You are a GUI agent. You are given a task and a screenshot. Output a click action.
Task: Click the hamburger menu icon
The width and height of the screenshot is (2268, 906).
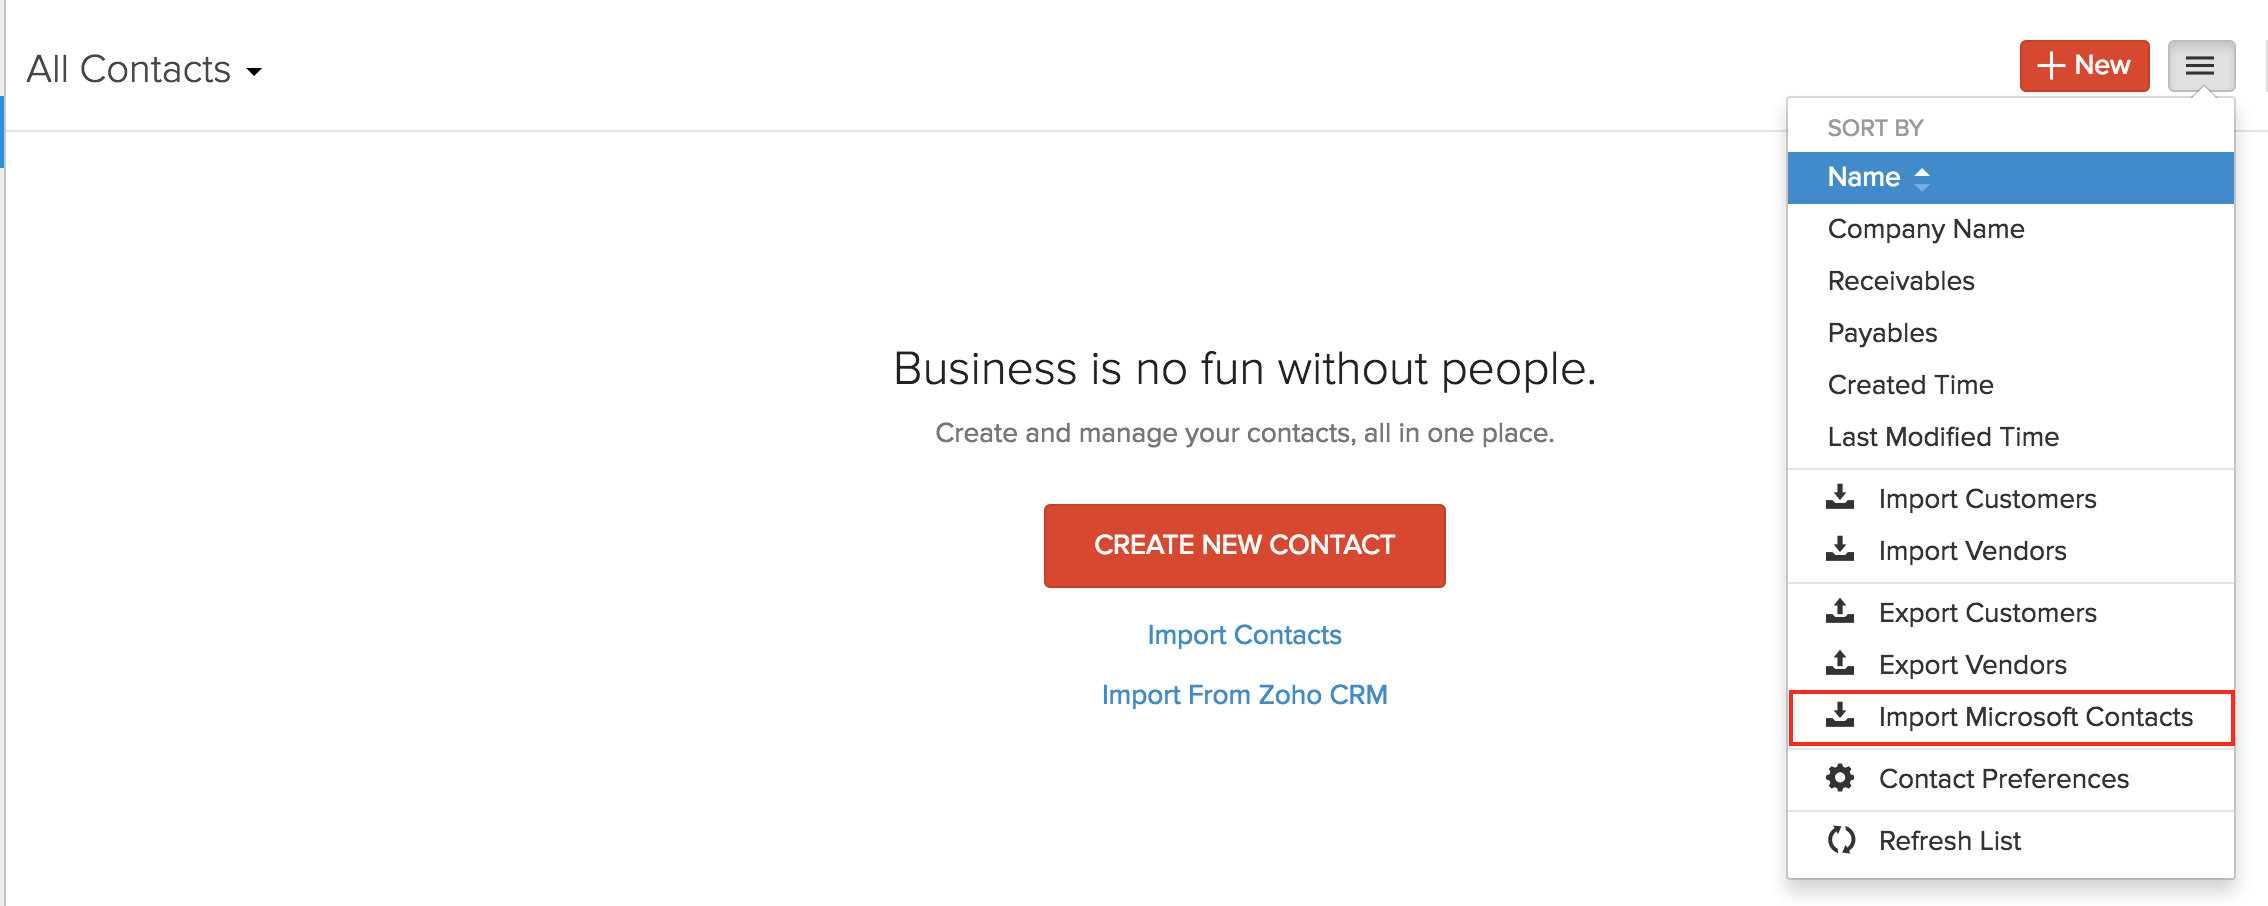click(x=2200, y=66)
